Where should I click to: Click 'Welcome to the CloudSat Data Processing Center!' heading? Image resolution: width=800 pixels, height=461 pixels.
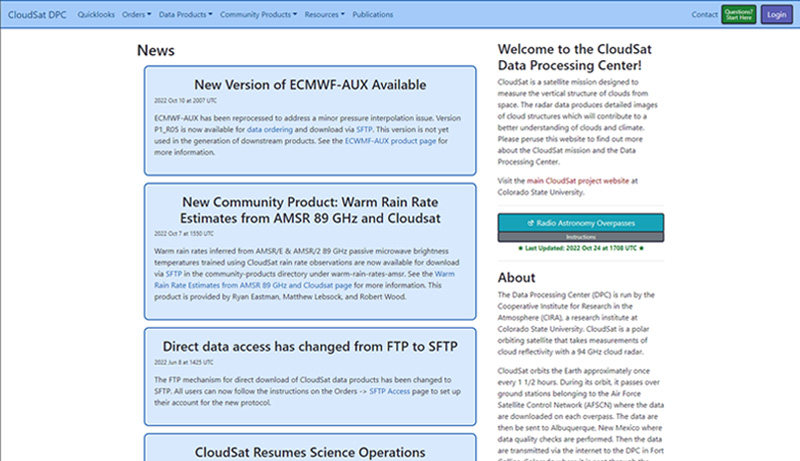tap(574, 57)
